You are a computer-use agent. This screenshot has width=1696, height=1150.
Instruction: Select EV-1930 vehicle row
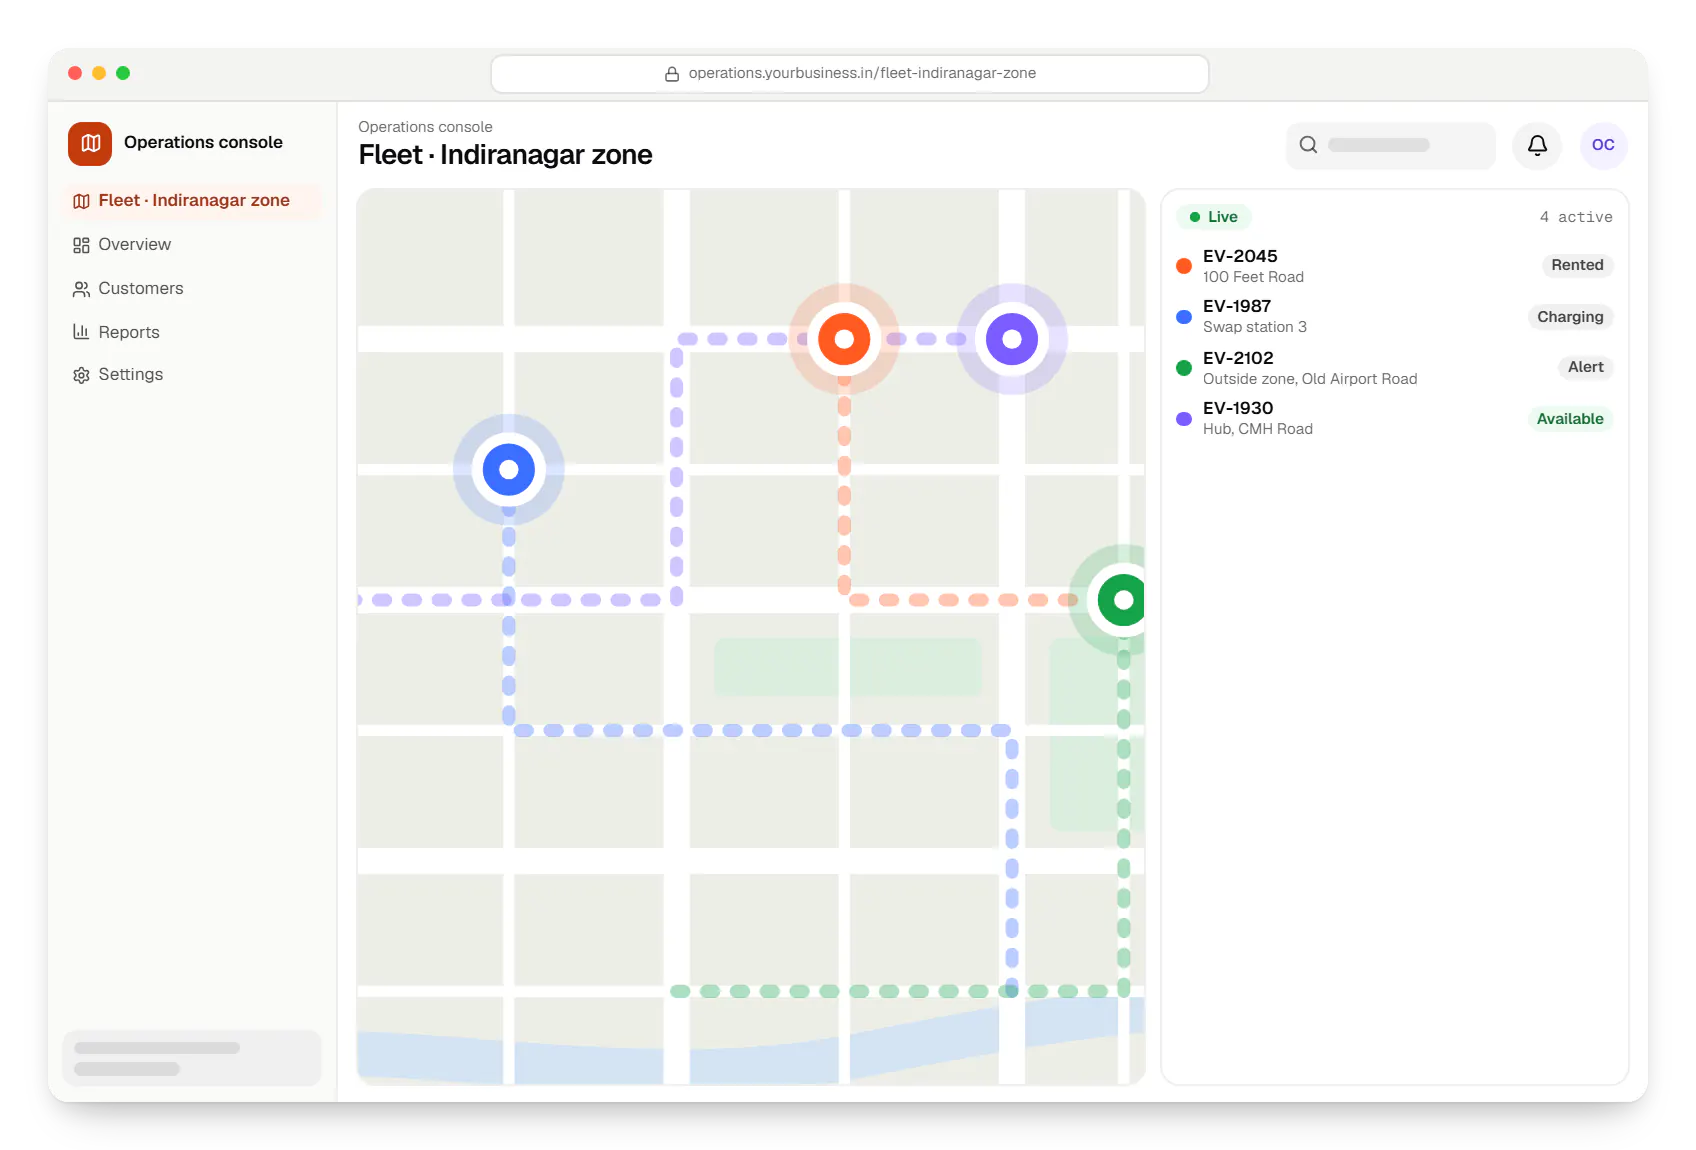[1394, 418]
